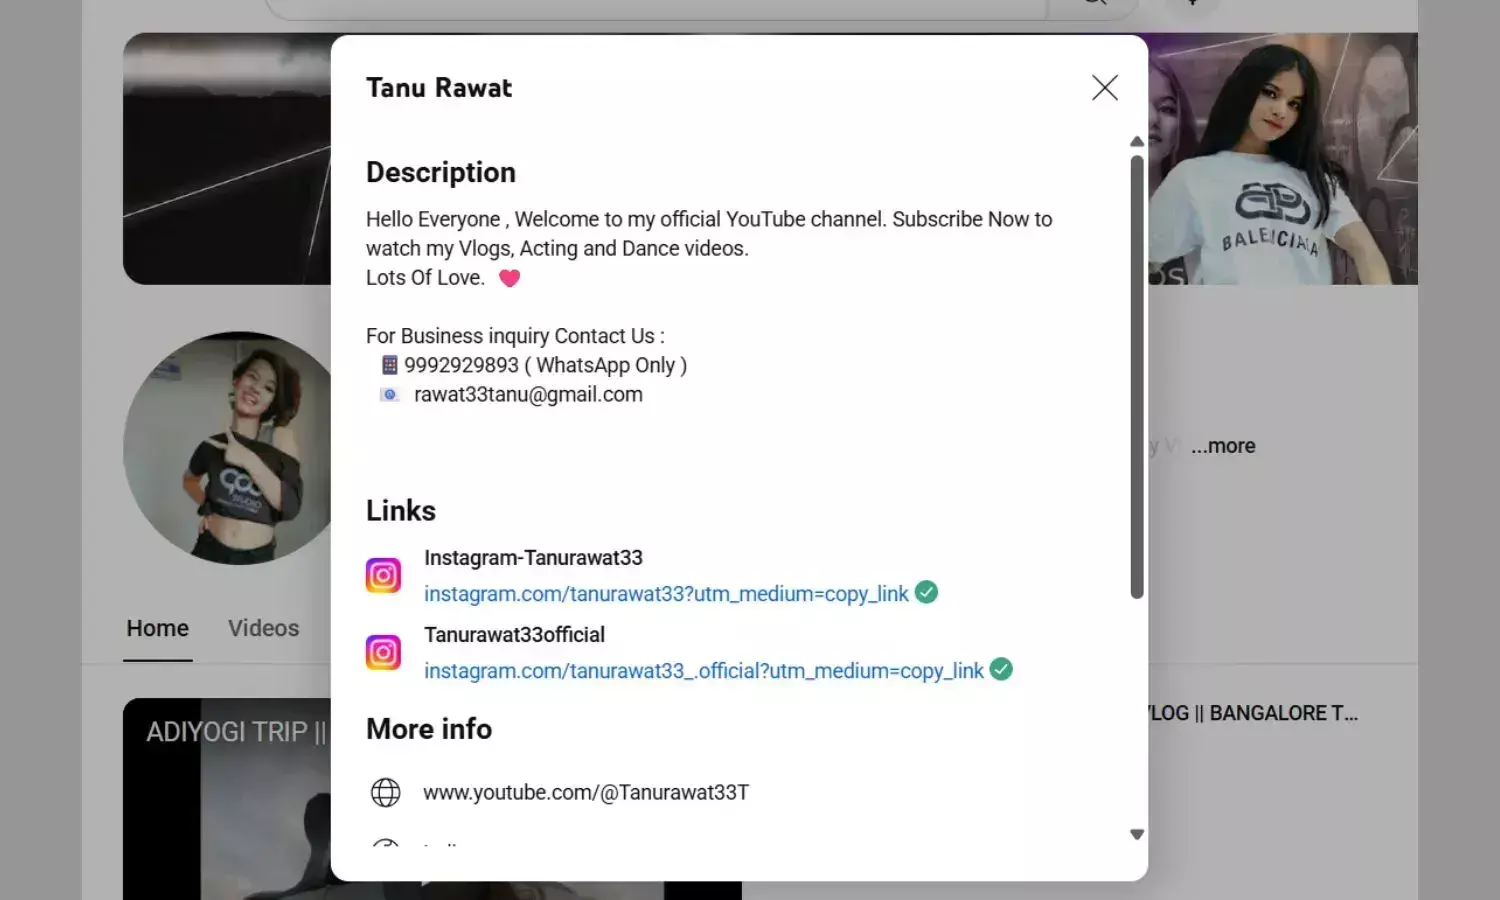Open instagram.com/tanurawat33_.official link

coord(704,671)
